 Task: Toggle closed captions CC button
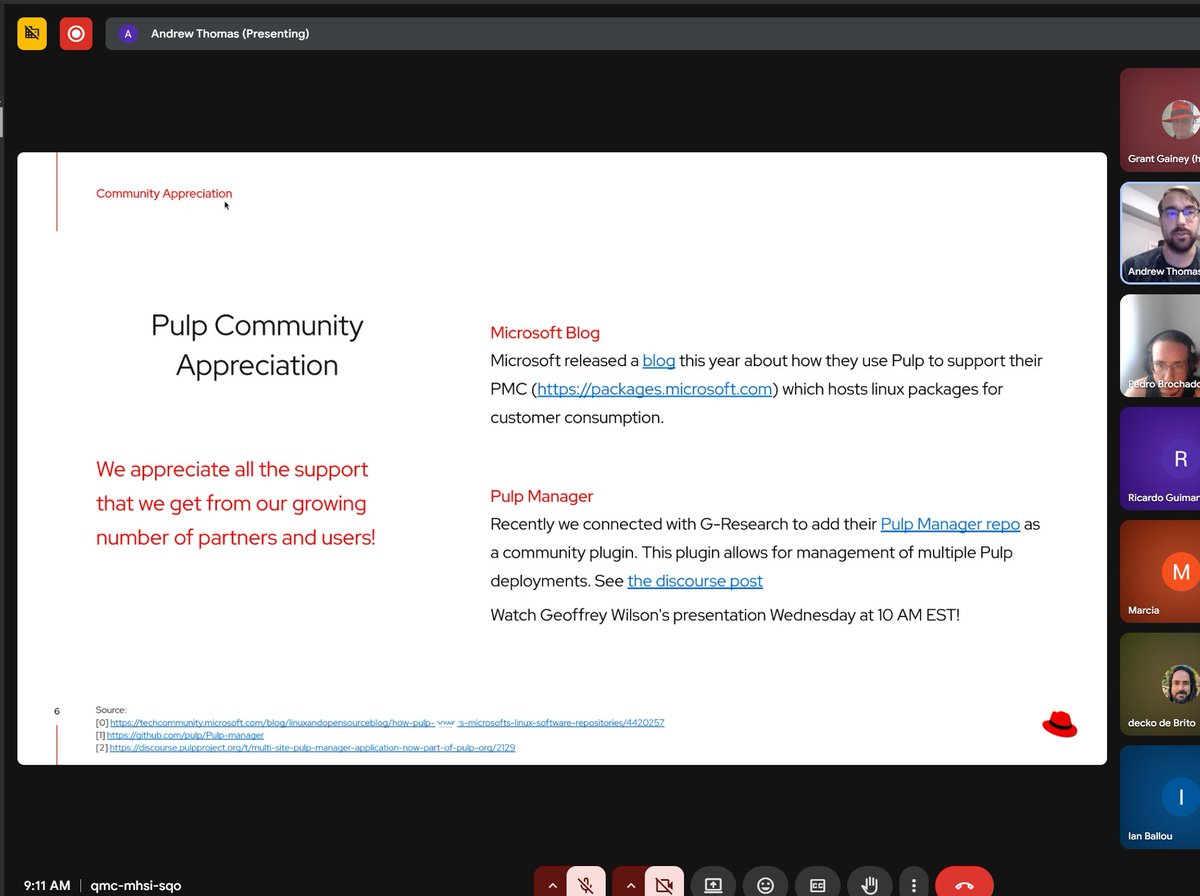(817, 884)
